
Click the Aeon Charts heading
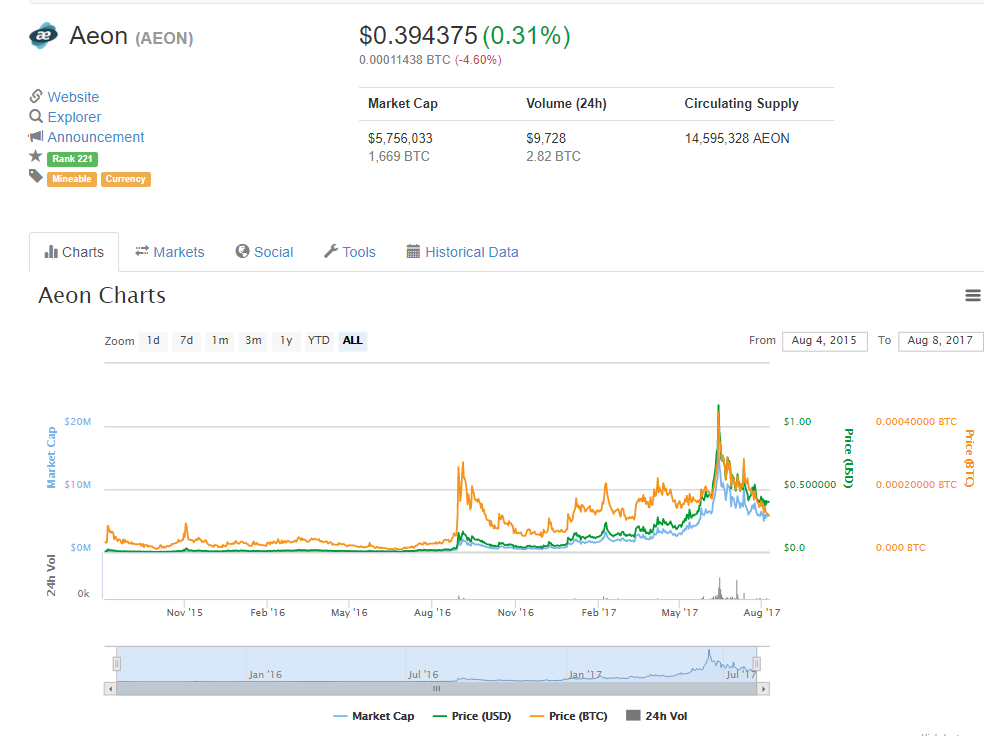click(x=102, y=296)
